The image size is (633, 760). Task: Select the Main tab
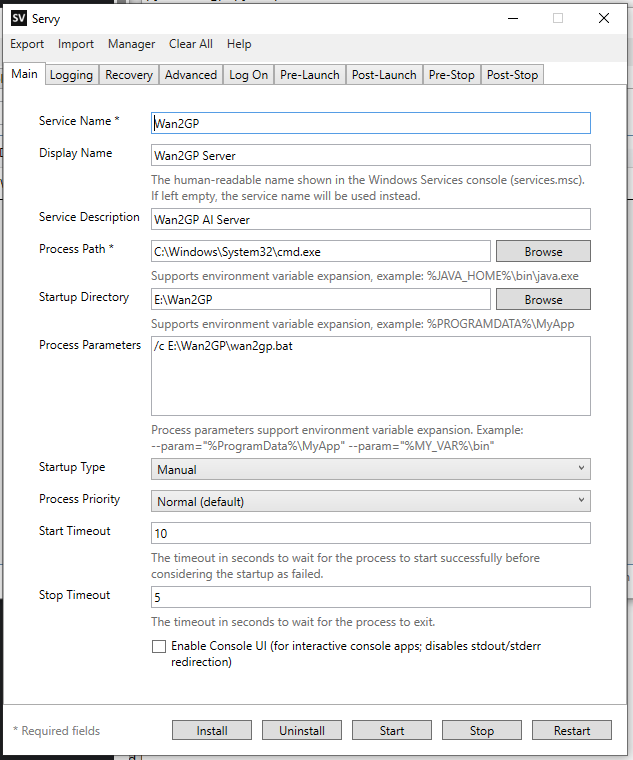click(x=25, y=74)
